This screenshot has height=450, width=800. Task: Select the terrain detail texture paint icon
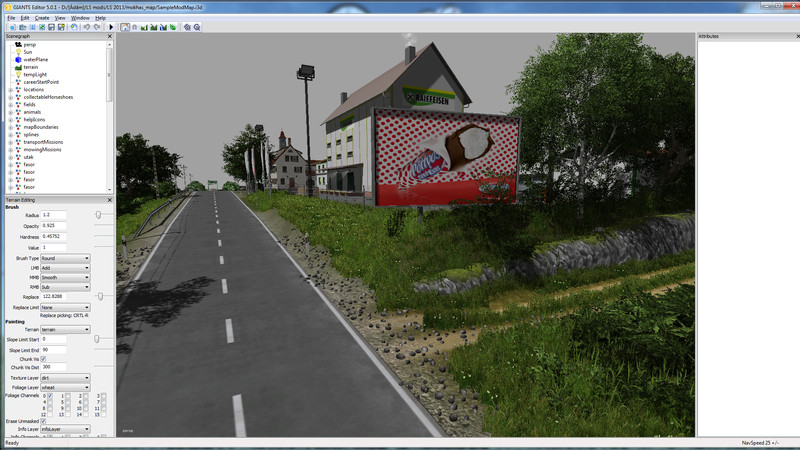point(154,27)
